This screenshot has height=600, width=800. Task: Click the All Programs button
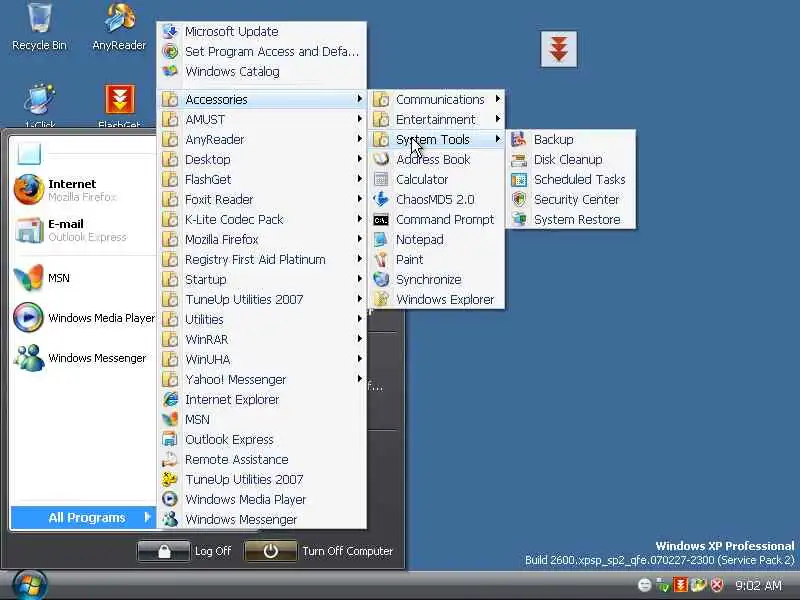coord(83,517)
